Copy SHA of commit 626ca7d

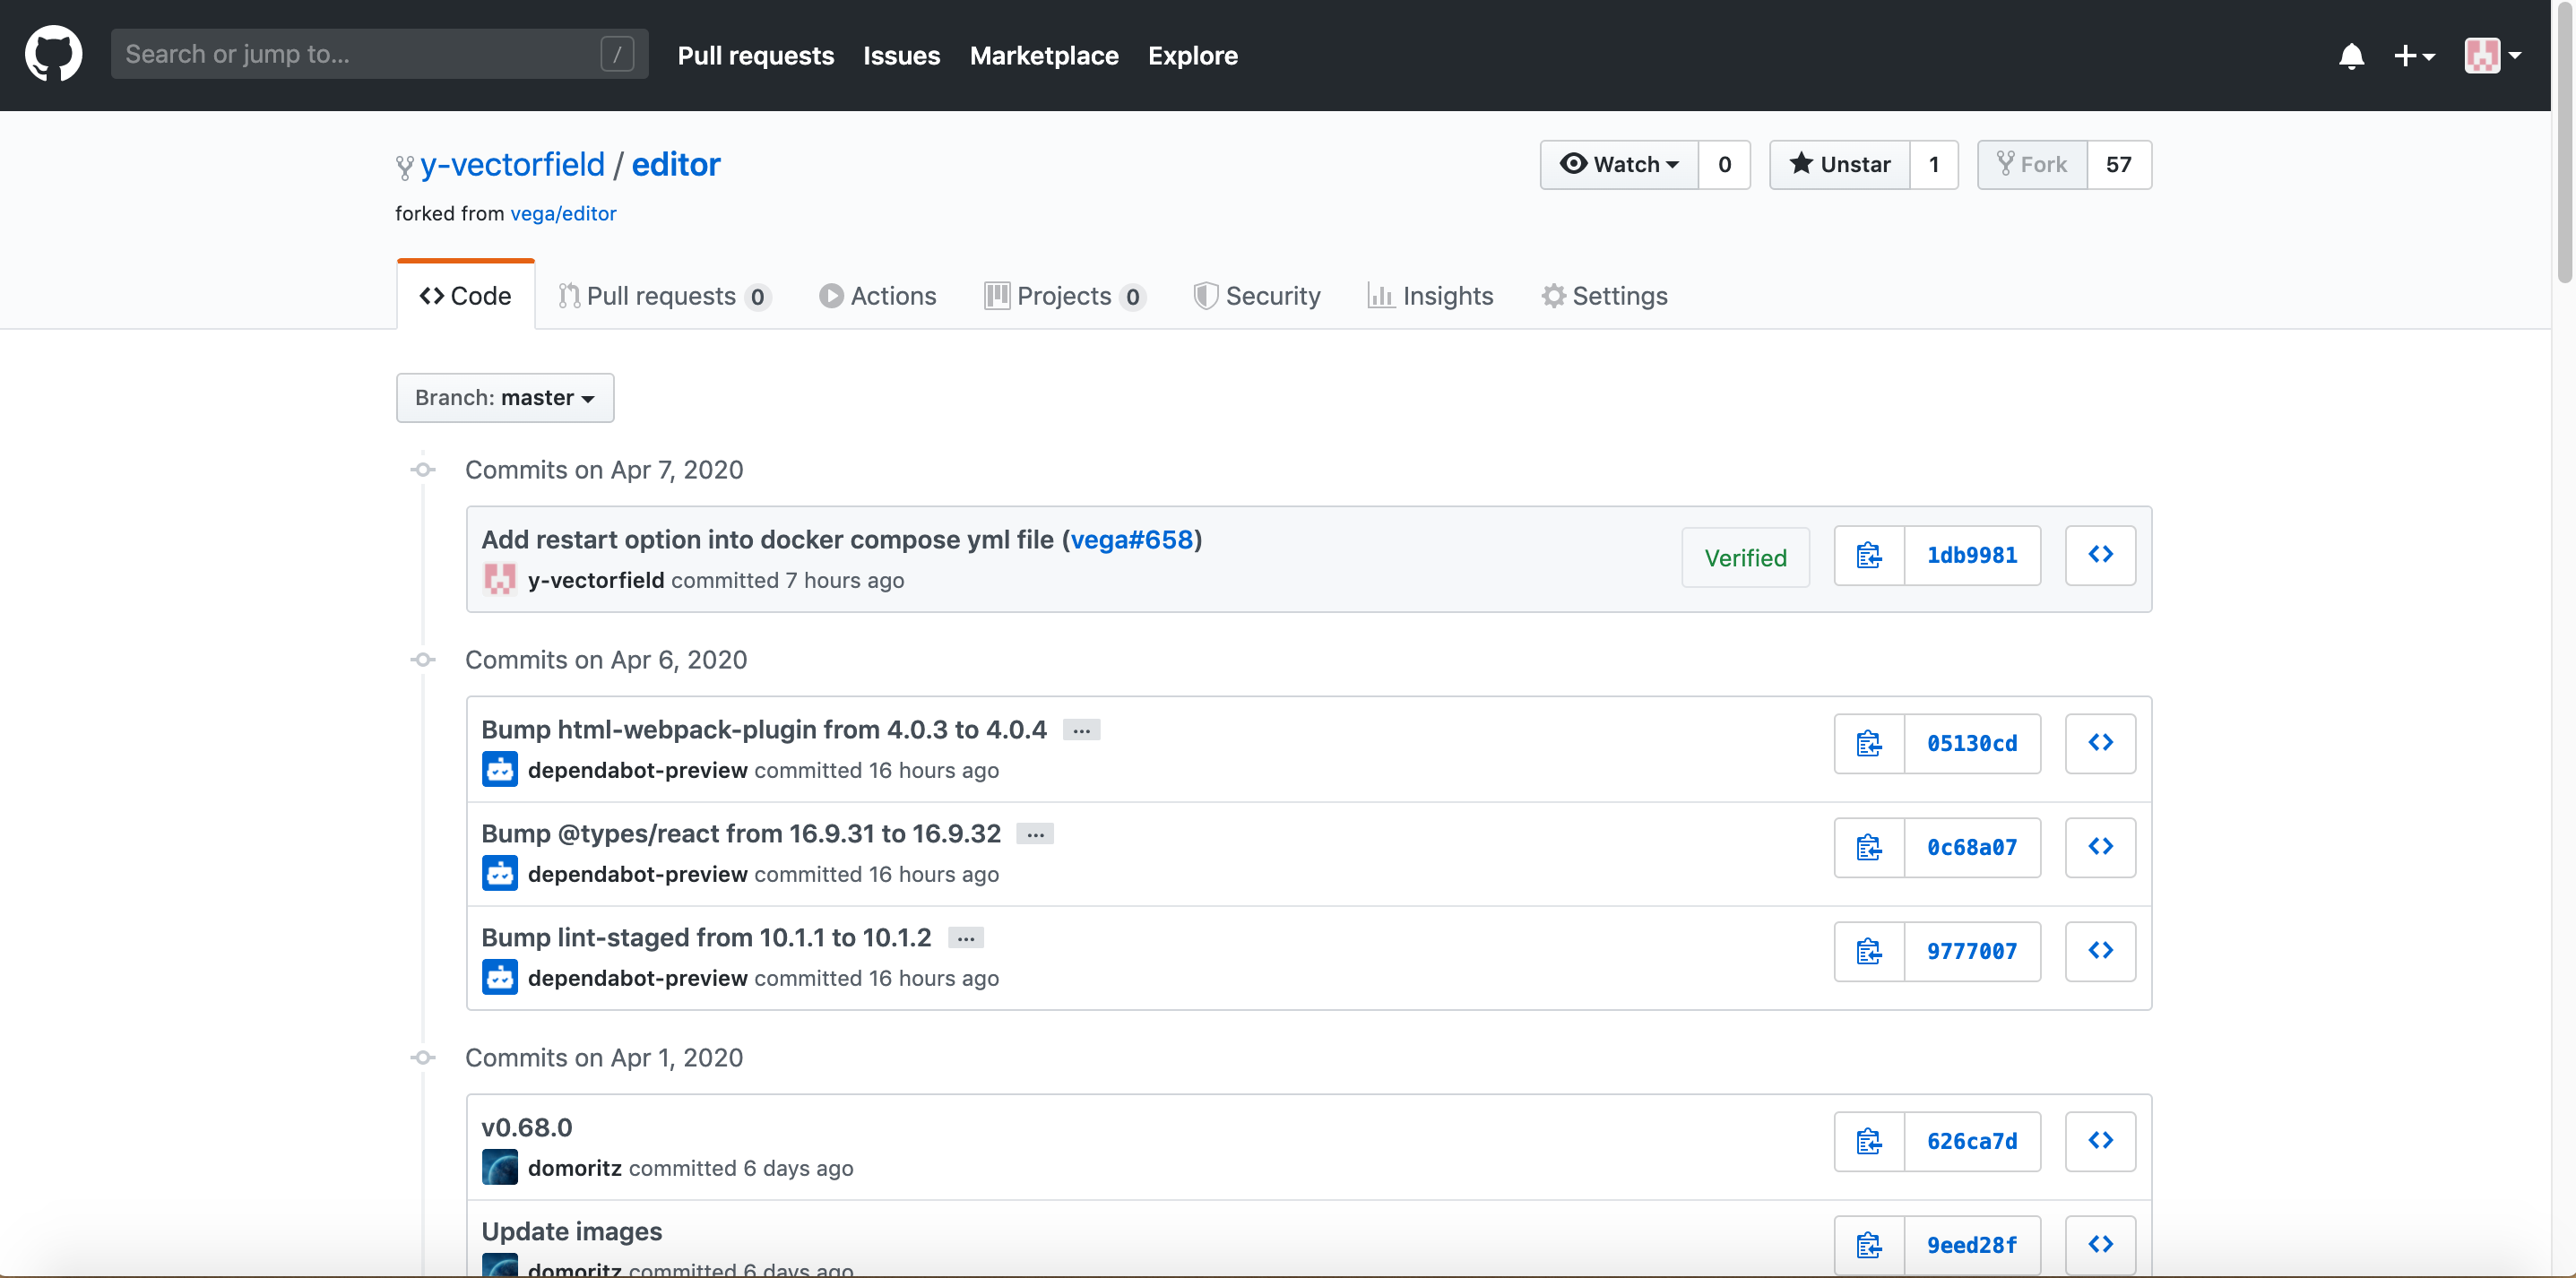click(1869, 1141)
